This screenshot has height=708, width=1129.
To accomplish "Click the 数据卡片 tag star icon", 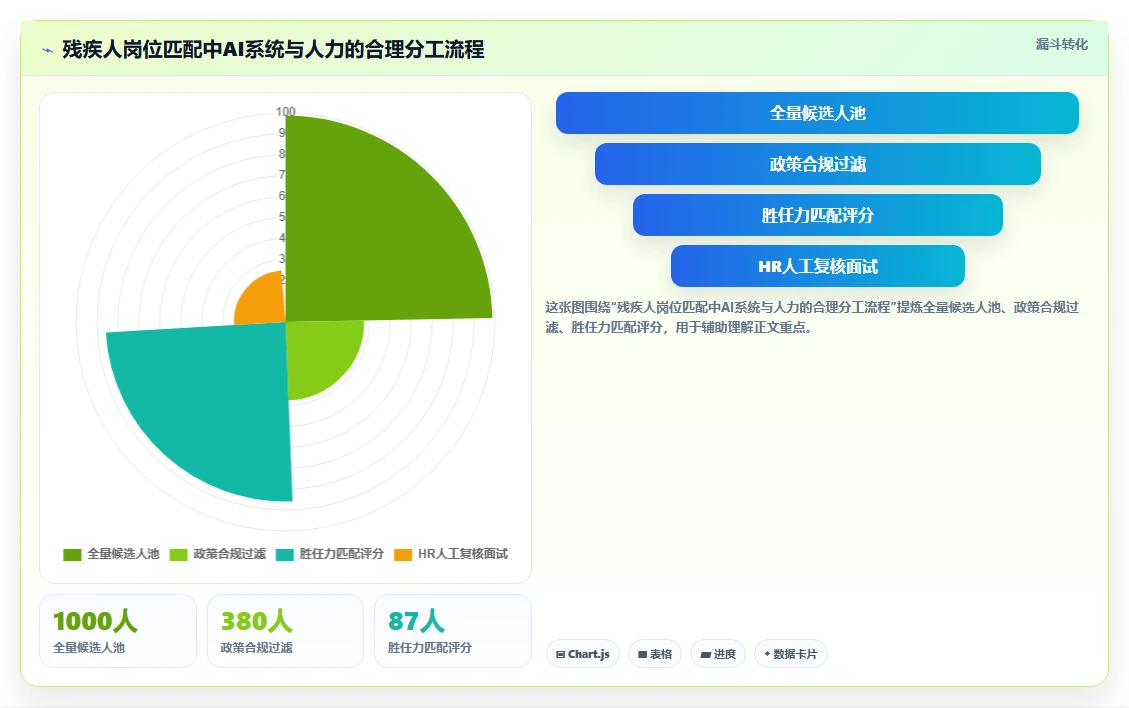I will pos(768,654).
